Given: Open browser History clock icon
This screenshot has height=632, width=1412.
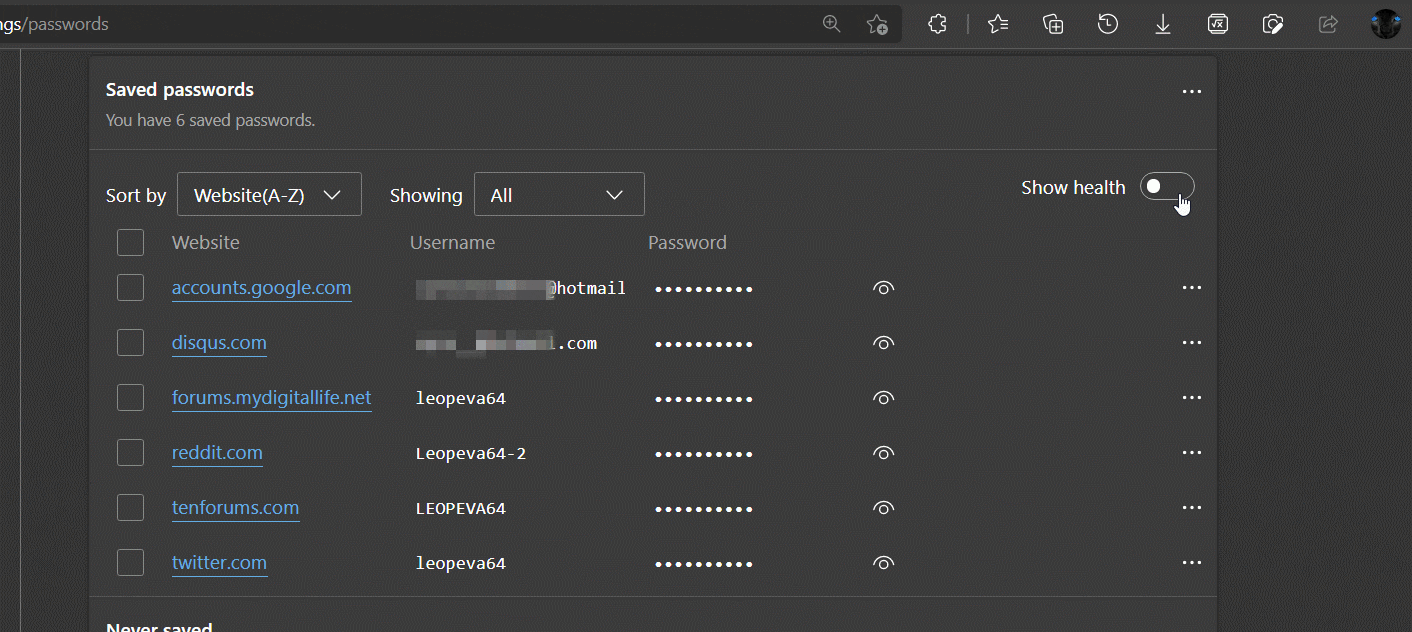Looking at the screenshot, I should (x=1108, y=24).
